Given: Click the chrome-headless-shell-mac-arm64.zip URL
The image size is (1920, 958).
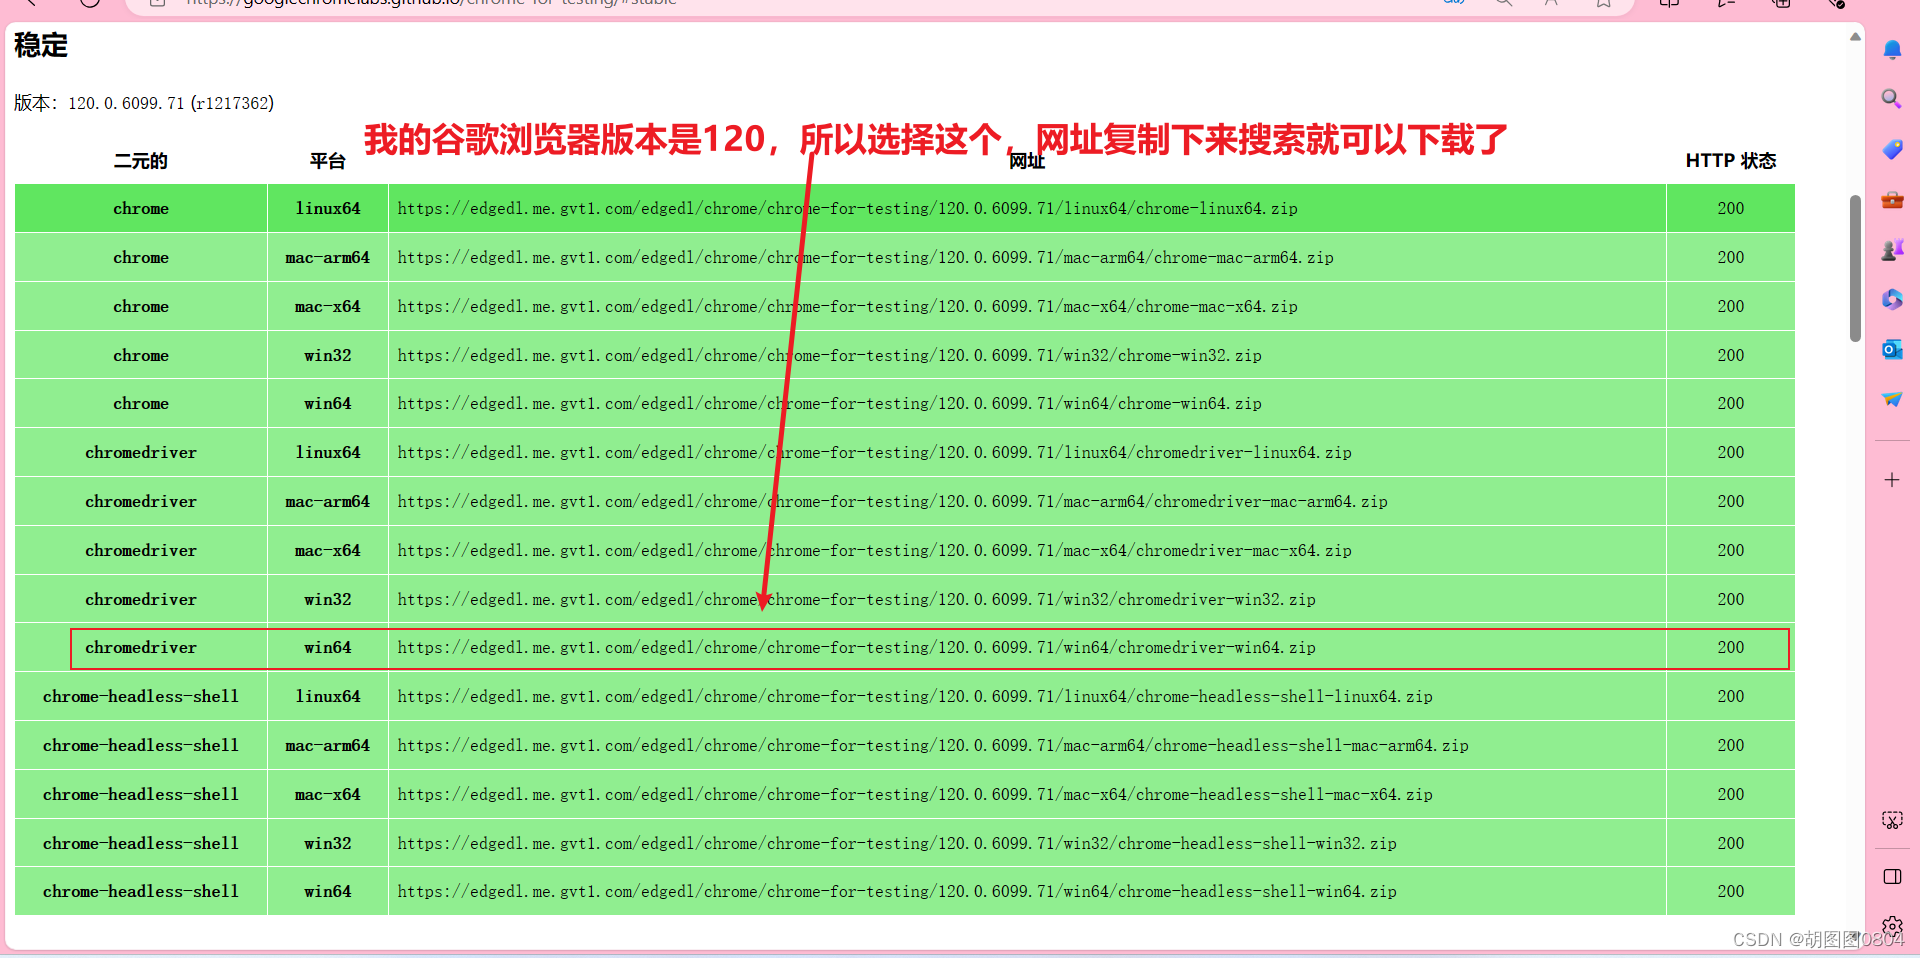Looking at the screenshot, I should click(933, 746).
